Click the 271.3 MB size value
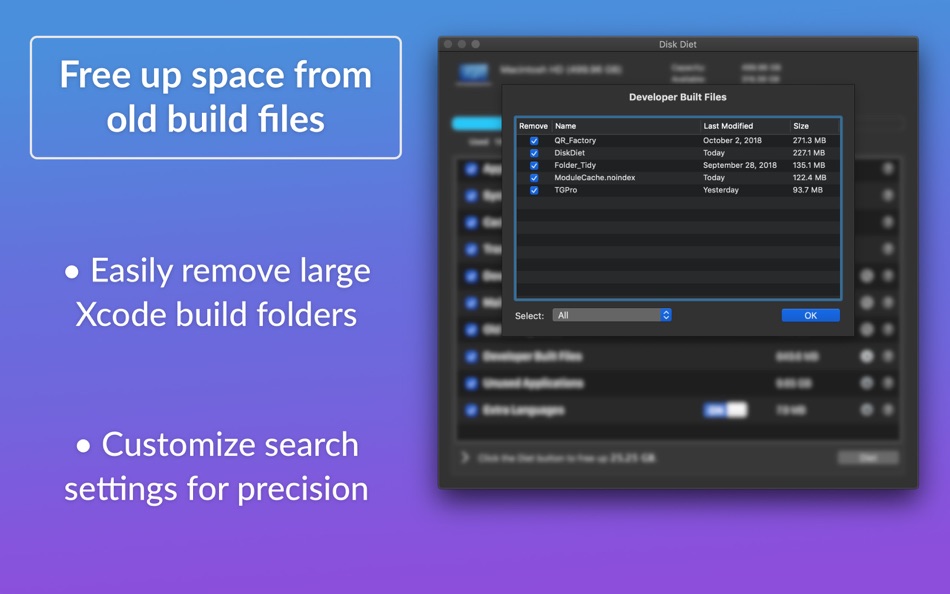 (809, 141)
